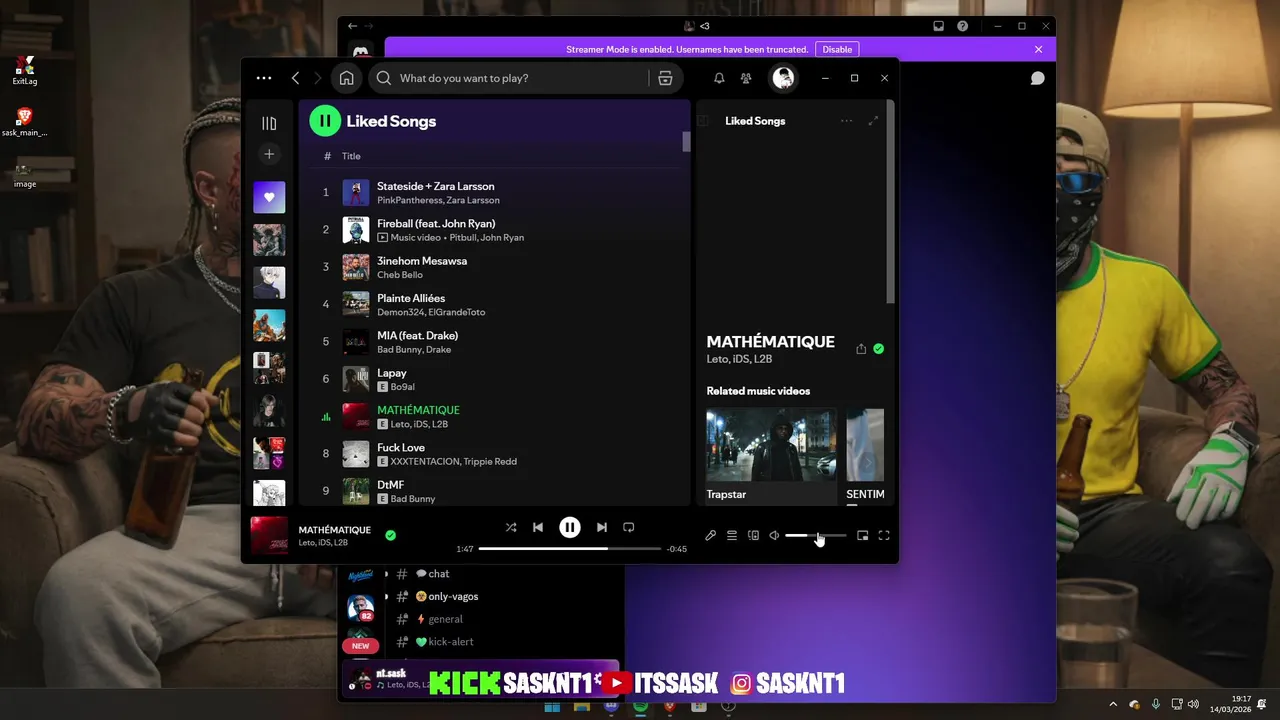Expand Your Library sidebar in Spotify
The height and width of the screenshot is (720, 1280).
tap(269, 123)
